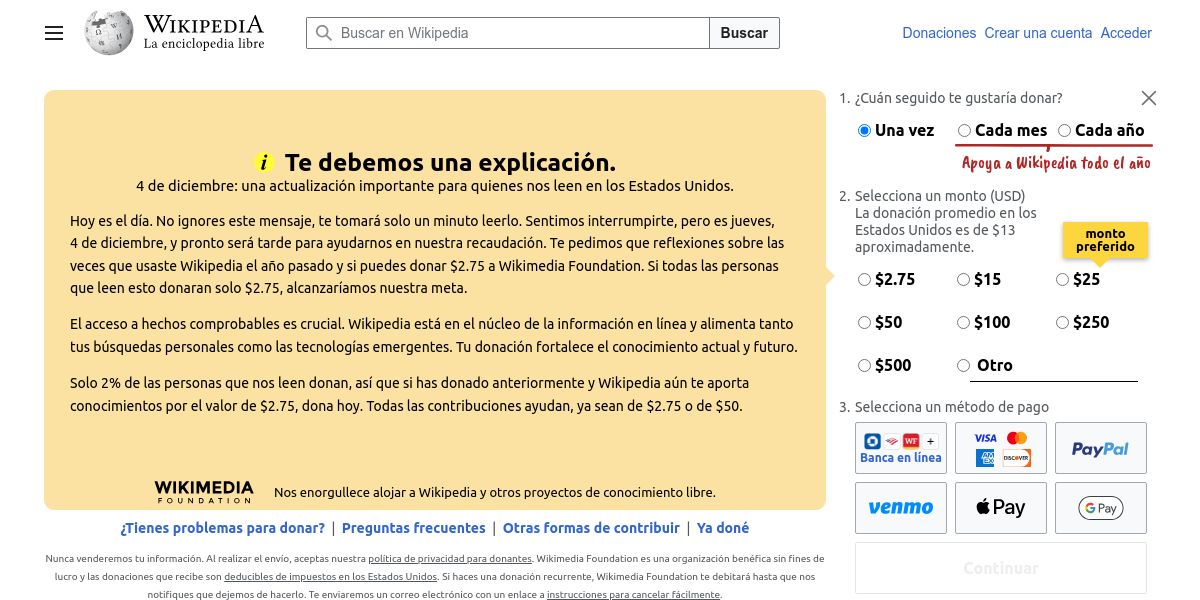Select the $500 amount
Screen dimensions: 1200x600
click(x=864, y=366)
